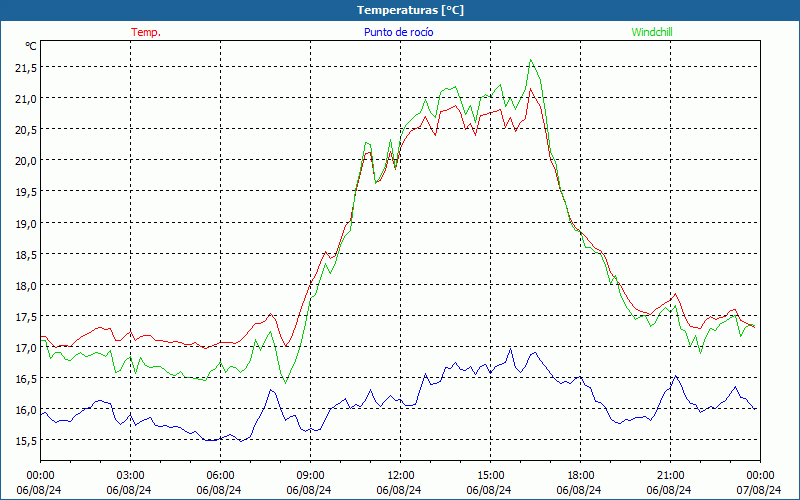Select the 18:00 time axis label
Screen dimensions: 800x500
[580, 475]
